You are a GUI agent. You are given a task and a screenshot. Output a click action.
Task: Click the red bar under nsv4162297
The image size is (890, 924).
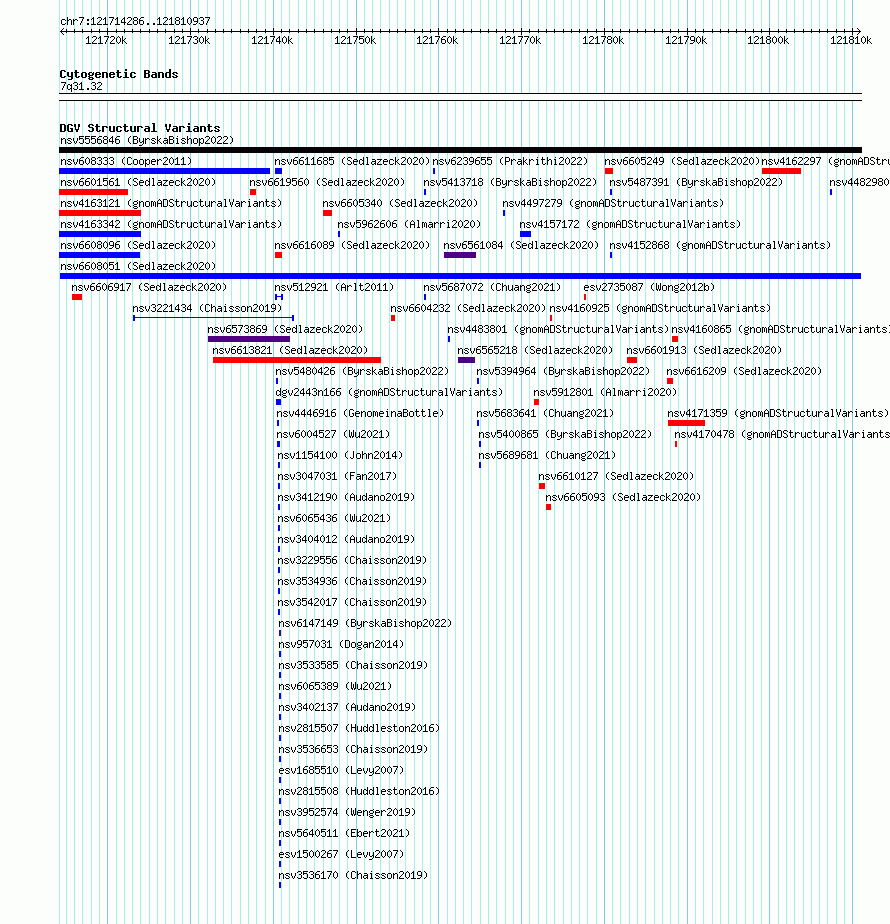click(781, 171)
